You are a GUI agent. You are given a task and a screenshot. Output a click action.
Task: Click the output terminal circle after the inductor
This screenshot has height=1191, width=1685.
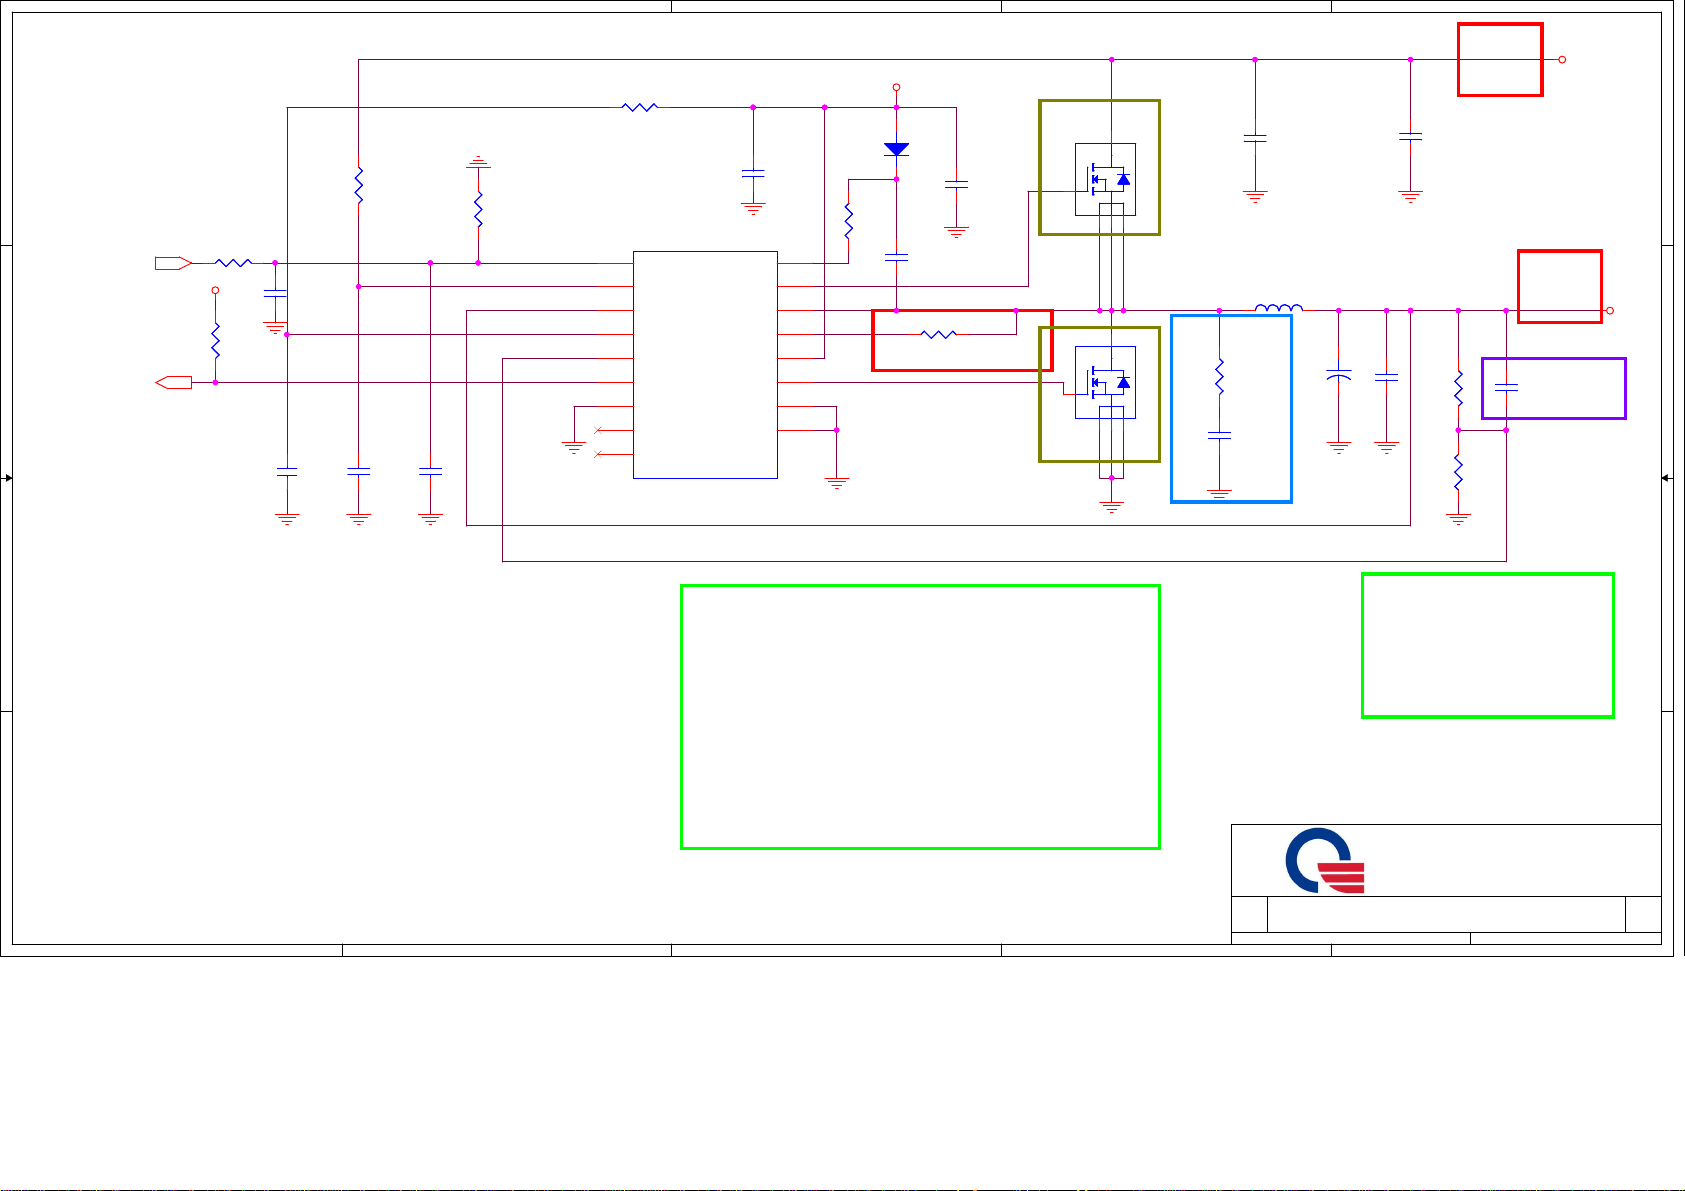point(1609,310)
